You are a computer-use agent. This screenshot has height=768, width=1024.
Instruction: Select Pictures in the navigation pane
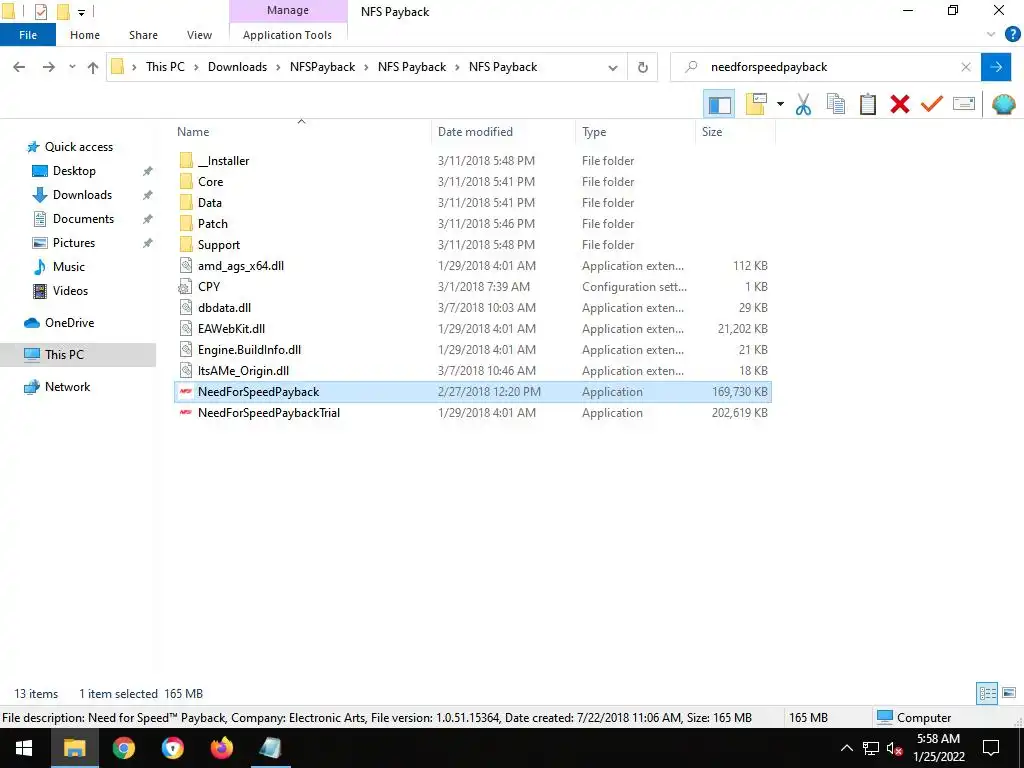coord(74,242)
